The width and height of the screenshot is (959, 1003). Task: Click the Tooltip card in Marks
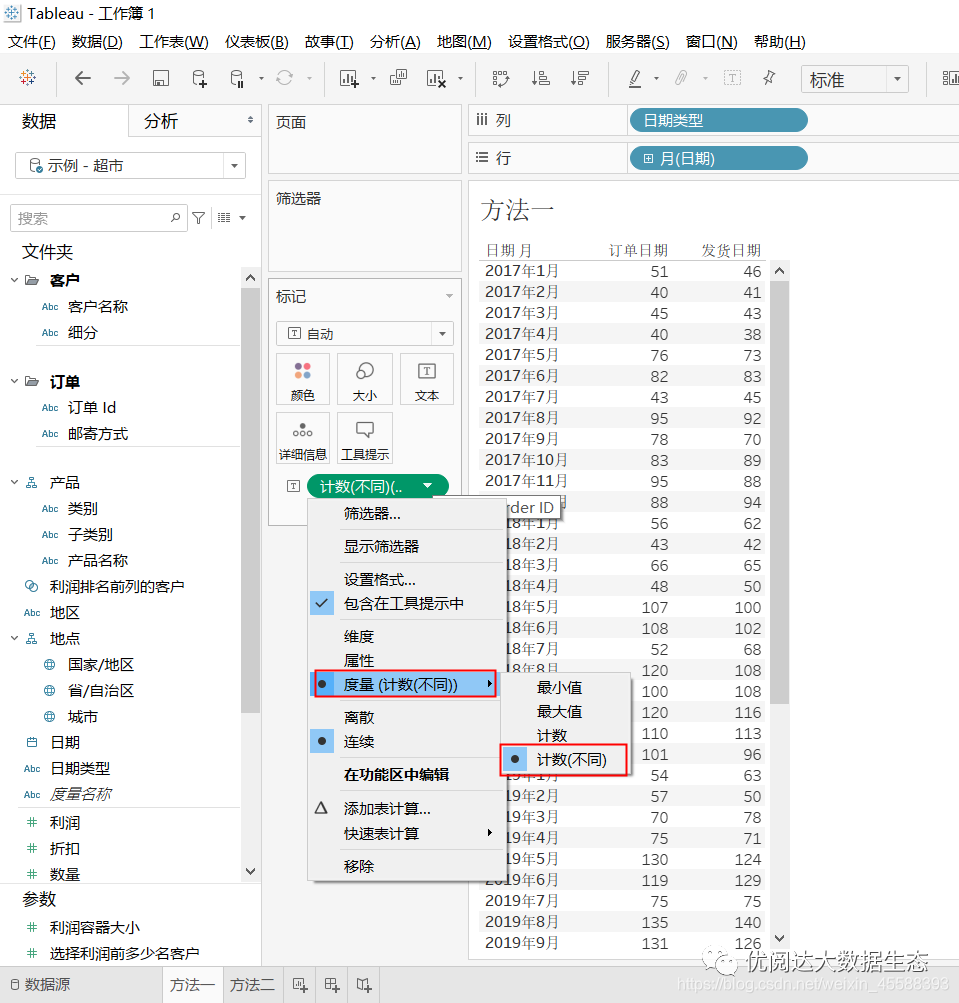365,438
